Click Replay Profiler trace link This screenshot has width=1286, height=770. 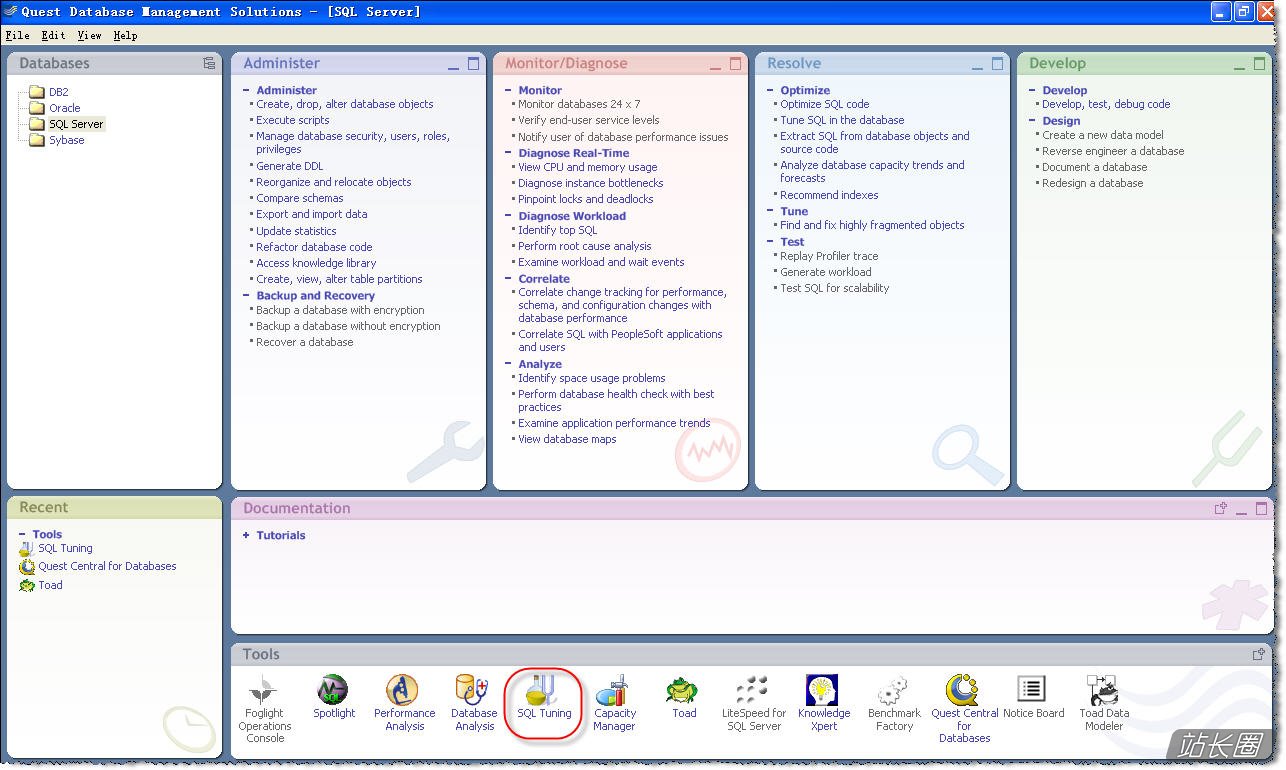click(x=829, y=256)
